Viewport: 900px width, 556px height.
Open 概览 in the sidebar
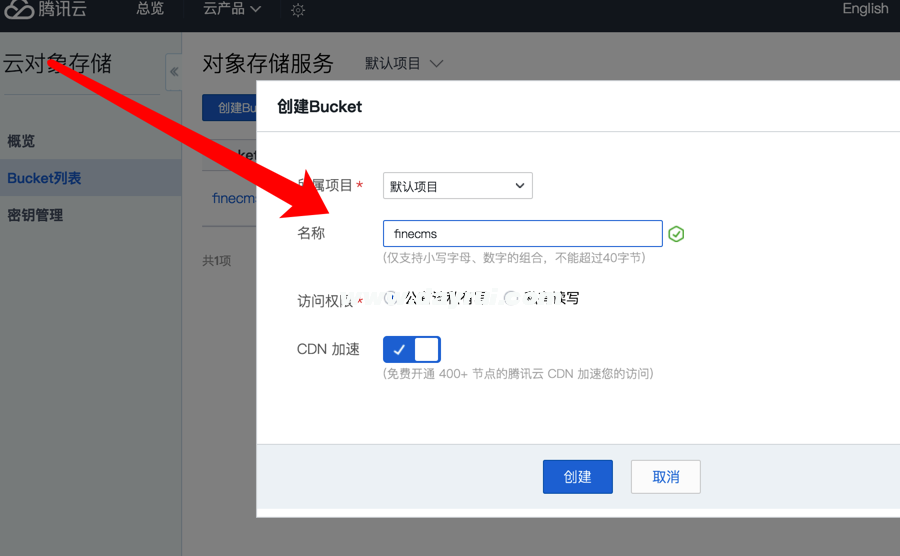(21, 141)
